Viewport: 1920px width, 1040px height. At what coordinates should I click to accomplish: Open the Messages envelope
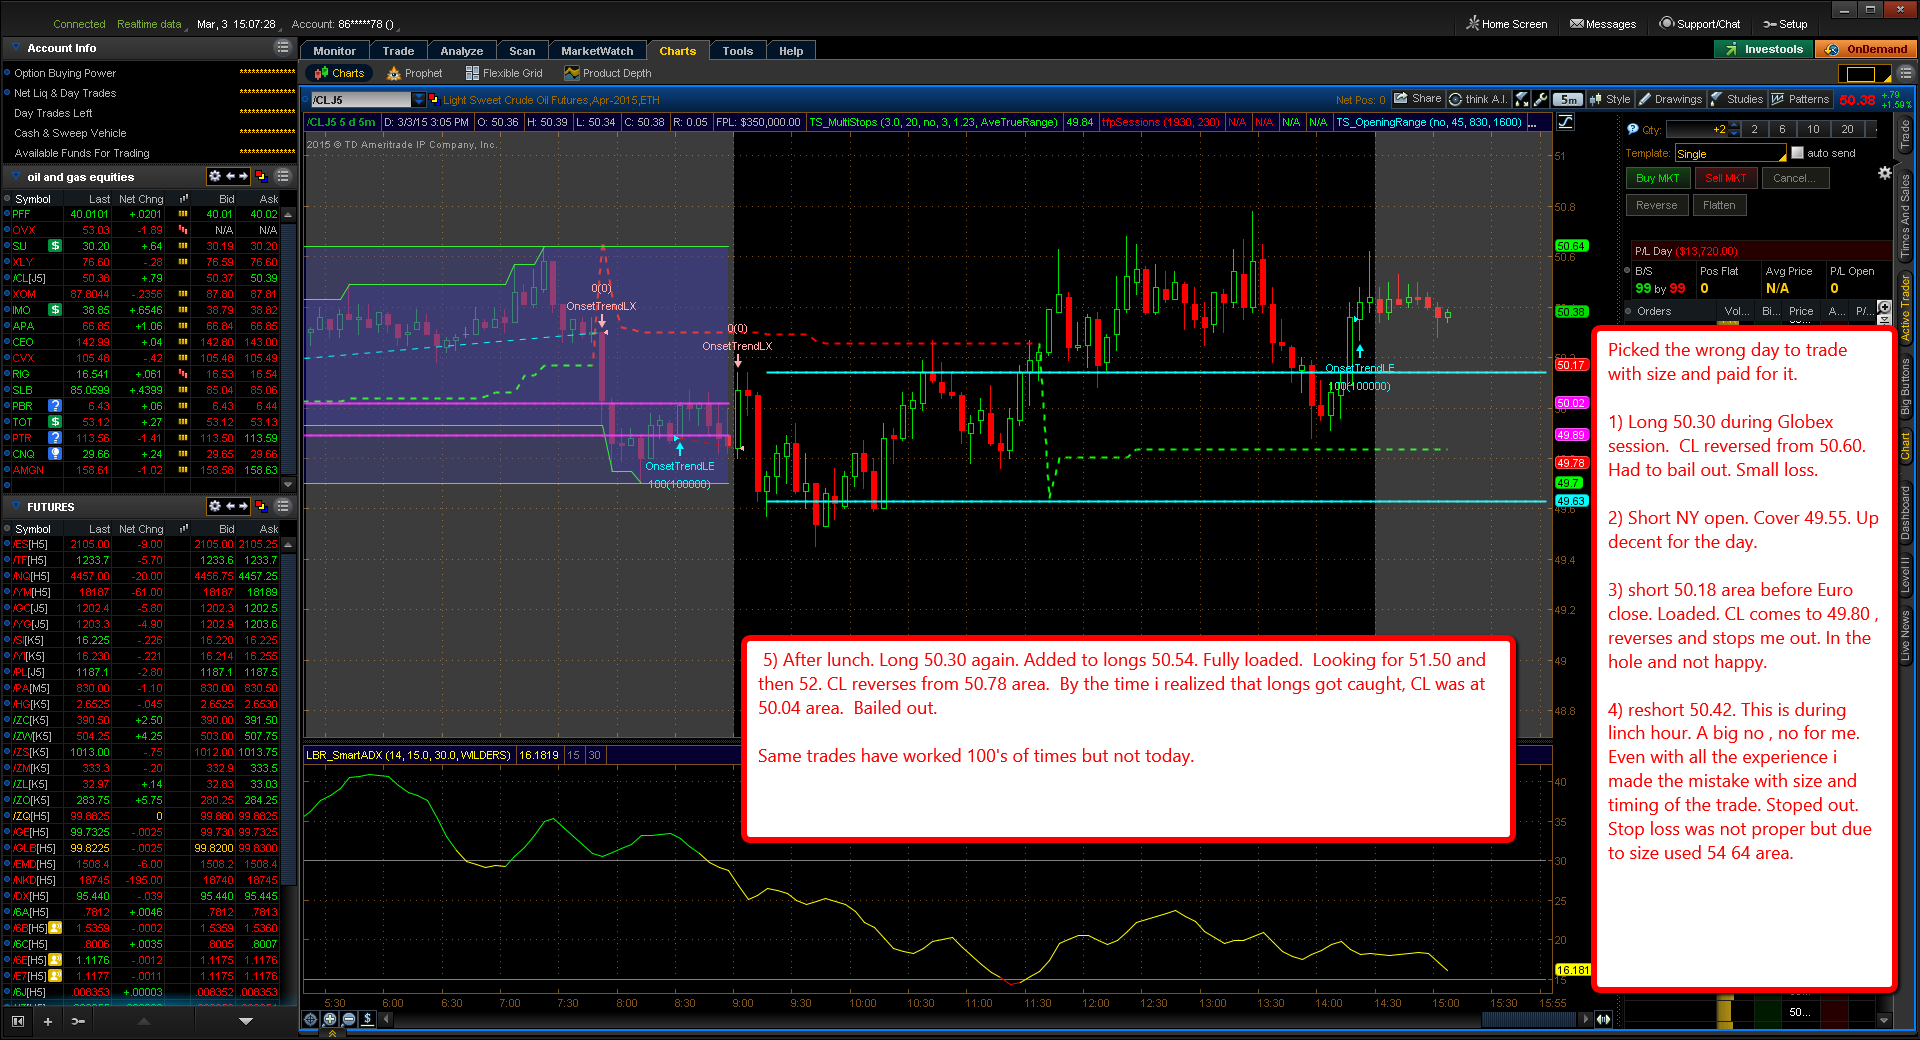(1603, 24)
